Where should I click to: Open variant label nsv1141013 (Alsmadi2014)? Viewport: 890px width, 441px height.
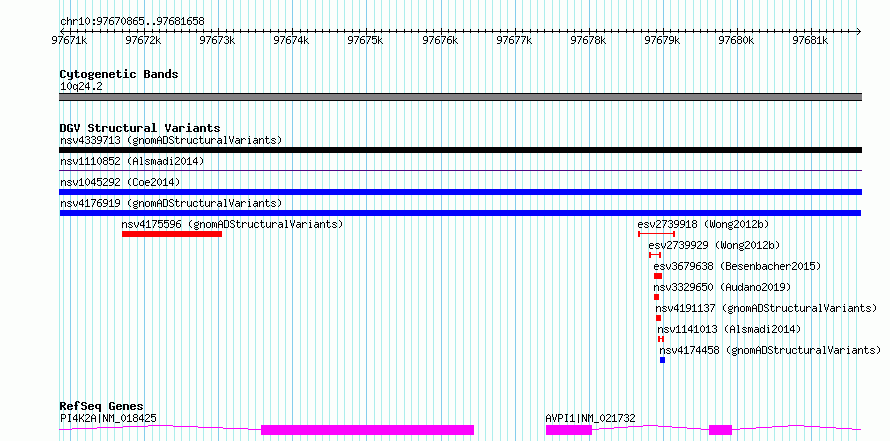729,329
